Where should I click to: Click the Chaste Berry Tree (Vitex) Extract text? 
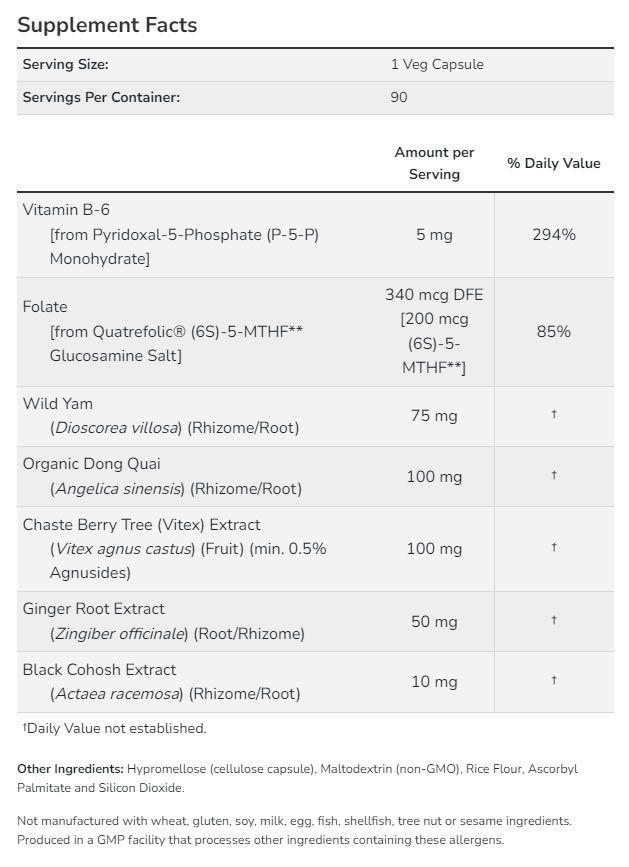pyautogui.click(x=141, y=524)
